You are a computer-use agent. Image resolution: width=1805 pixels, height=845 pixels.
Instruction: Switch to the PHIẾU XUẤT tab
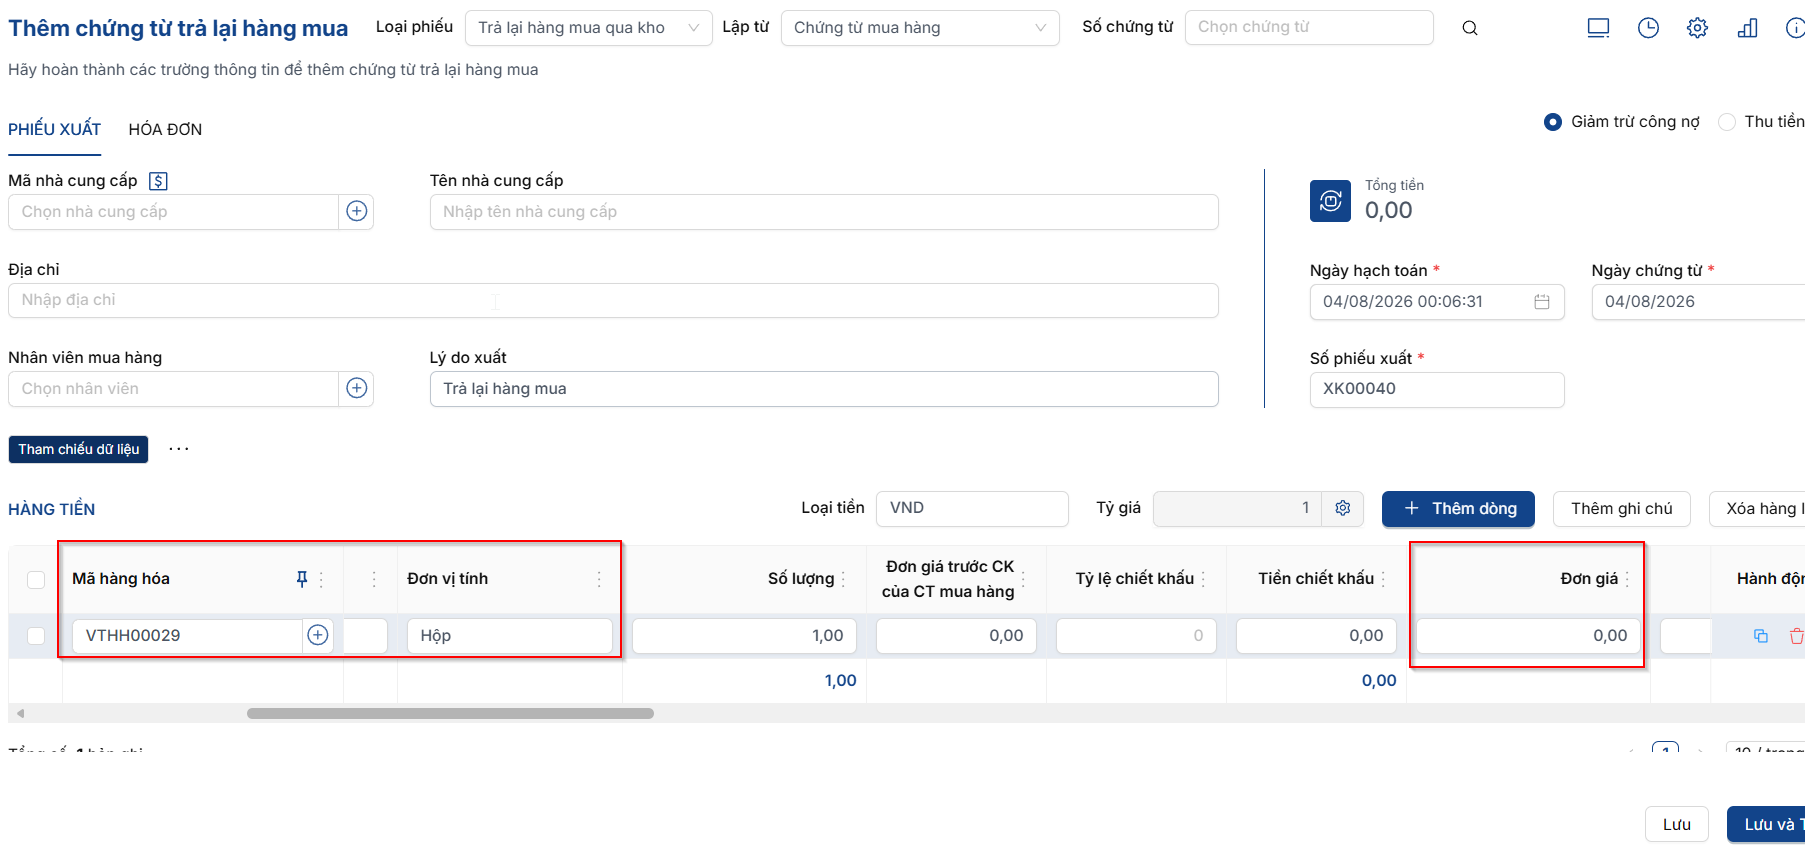(55, 129)
